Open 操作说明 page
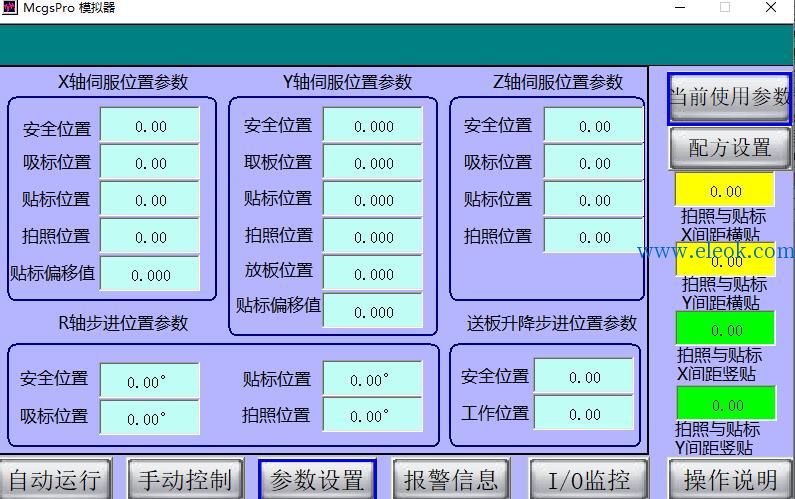The height and width of the screenshot is (499, 795). tap(731, 479)
